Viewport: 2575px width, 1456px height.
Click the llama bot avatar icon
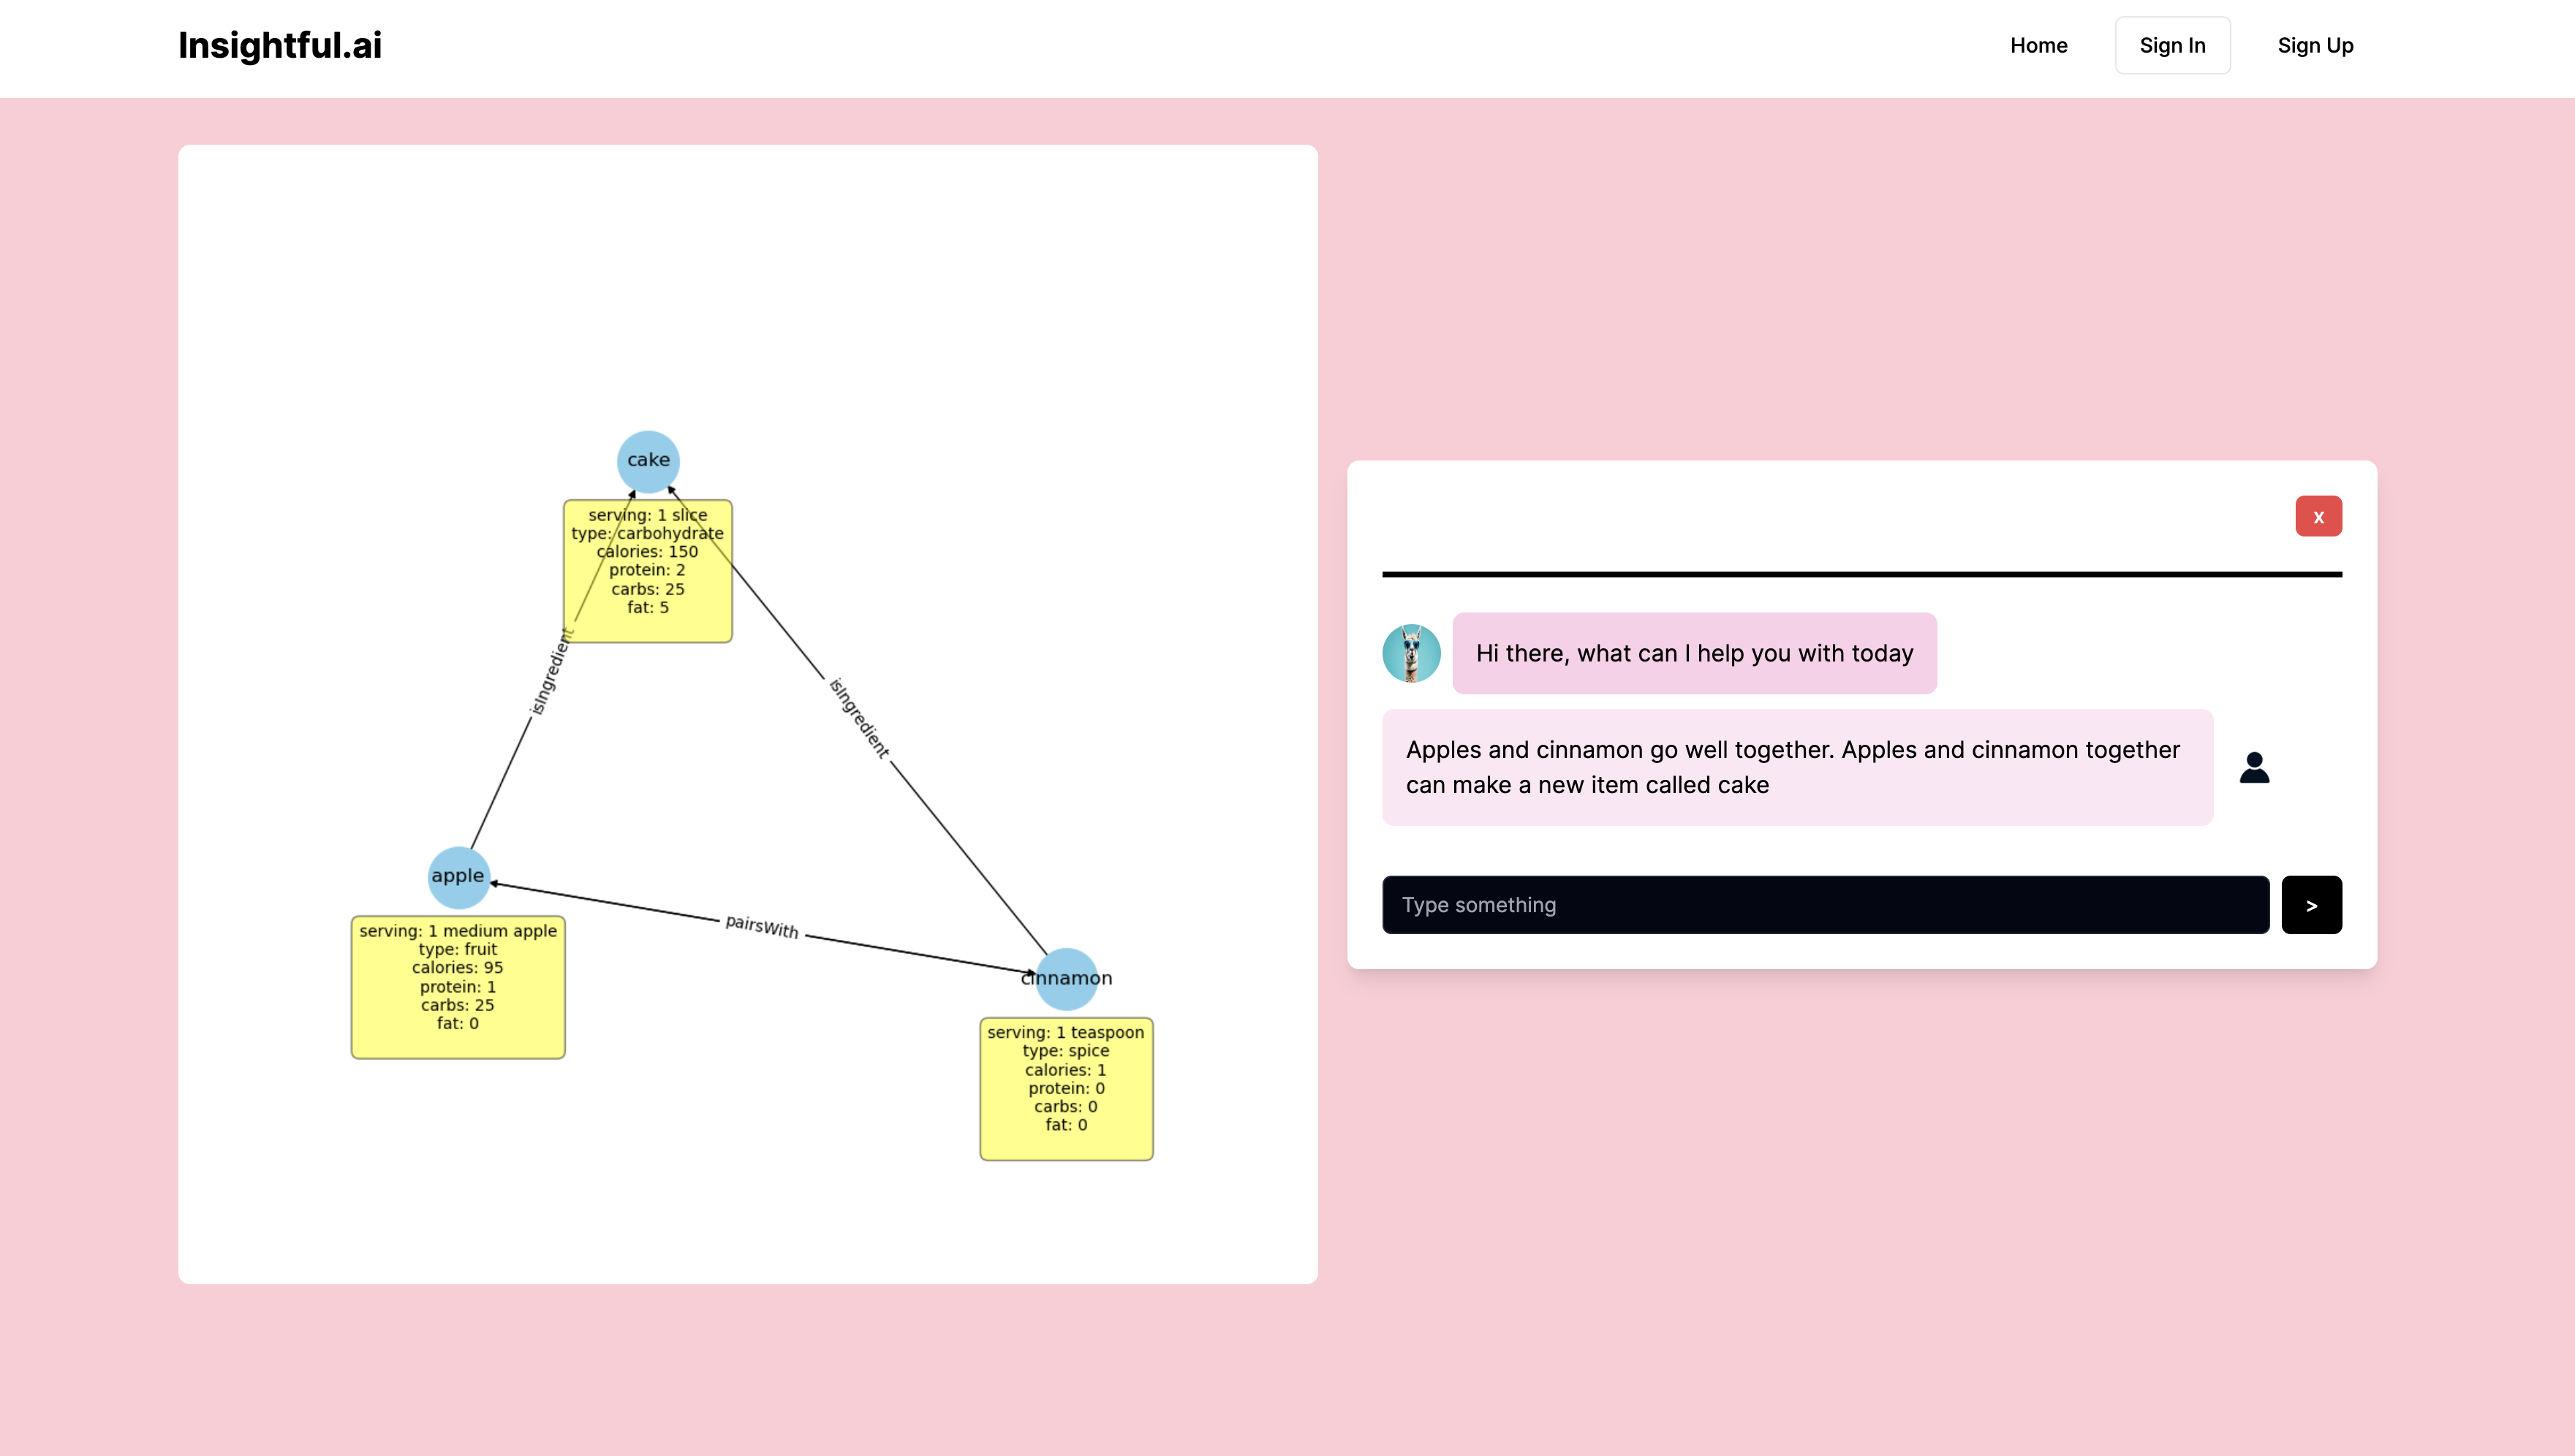(1411, 653)
